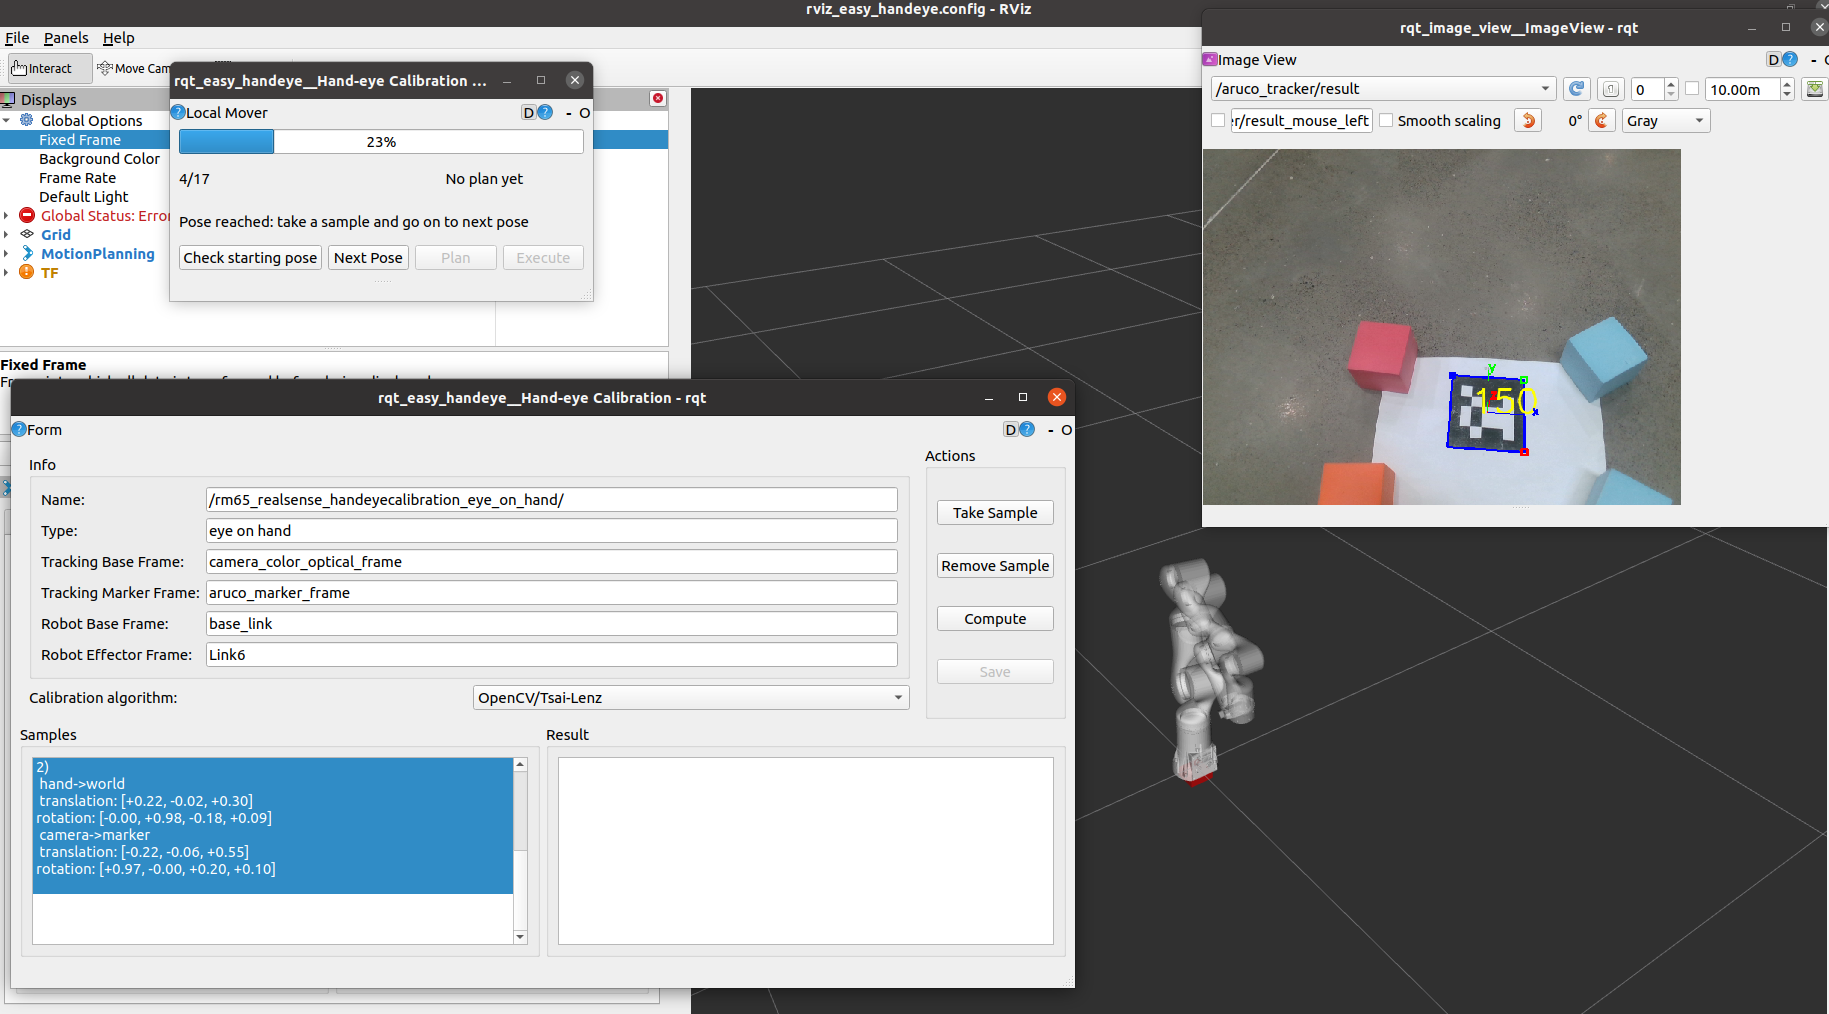Click the camera image in Image View
Viewport: 1829px width, 1014px height.
[x=1441, y=327]
